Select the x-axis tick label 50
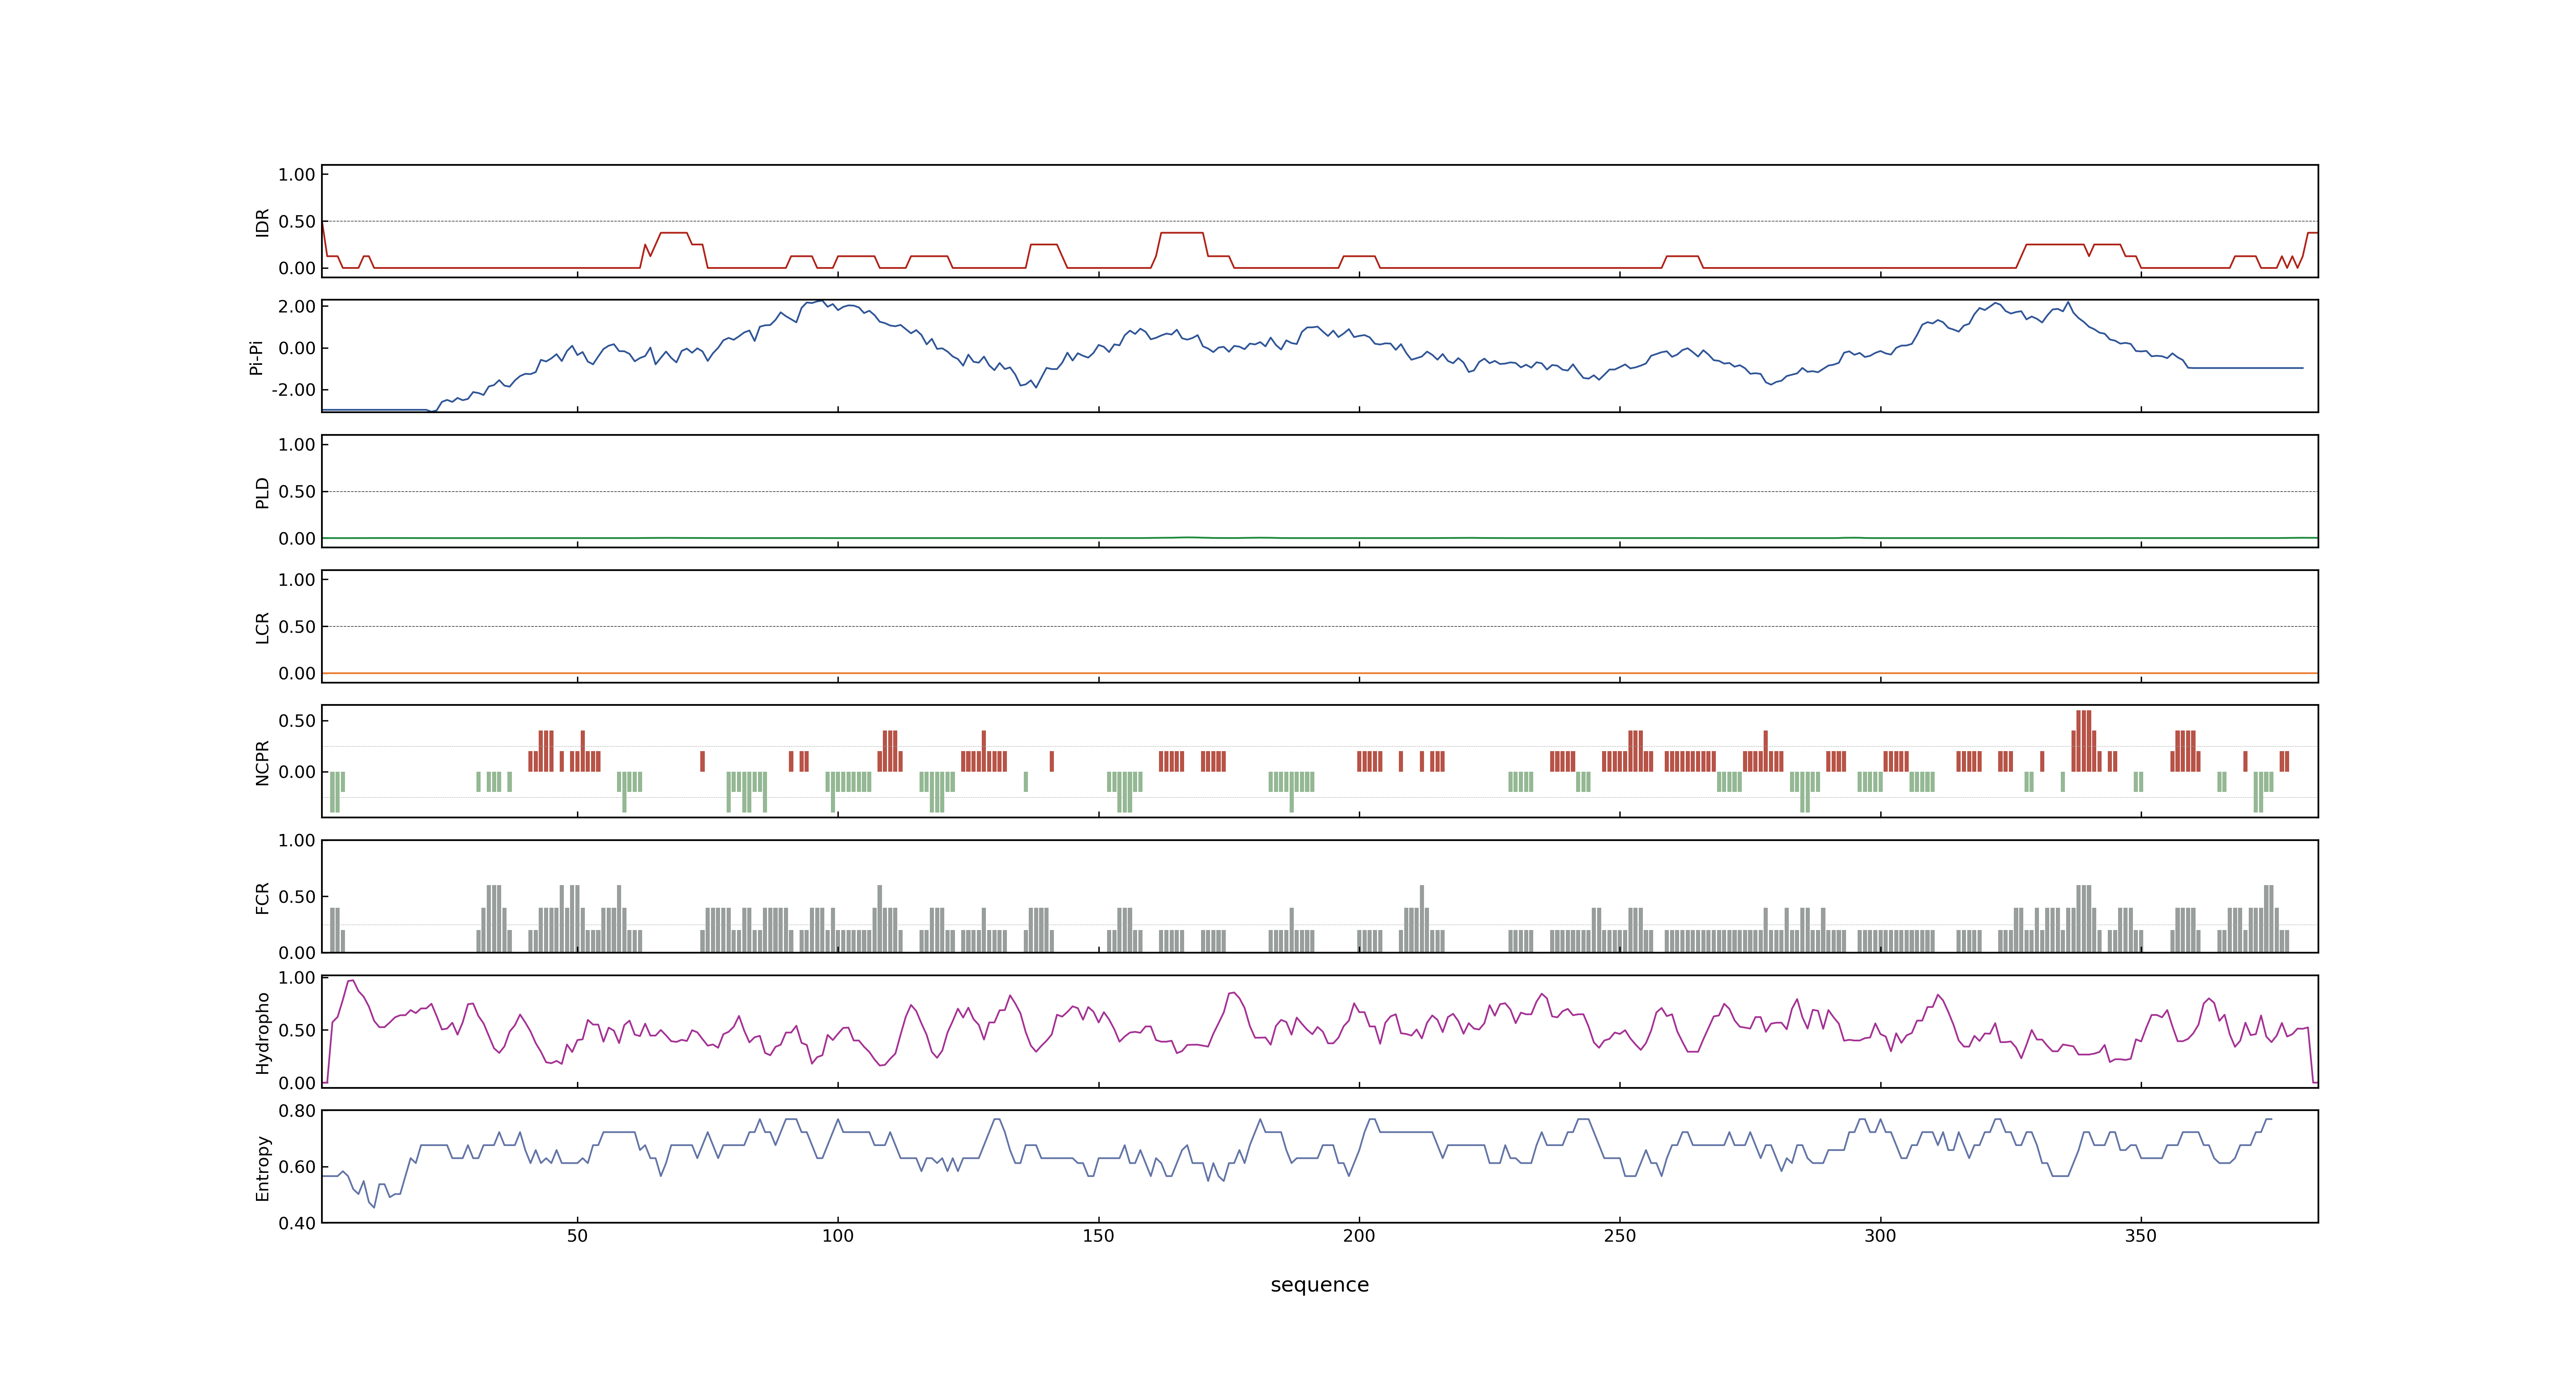Screen dimensions: 2576x1374 click(577, 1236)
